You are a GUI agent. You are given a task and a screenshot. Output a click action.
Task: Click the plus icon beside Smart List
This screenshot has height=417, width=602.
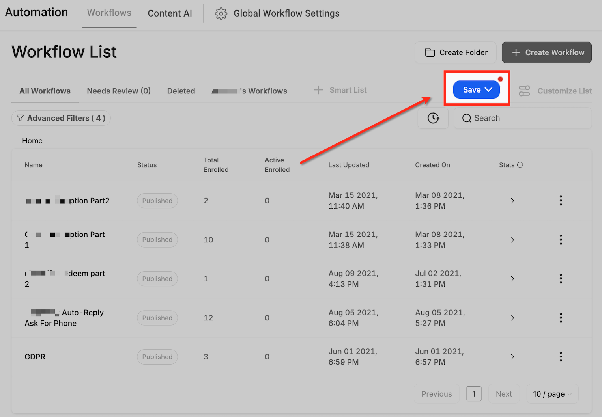click(x=318, y=90)
